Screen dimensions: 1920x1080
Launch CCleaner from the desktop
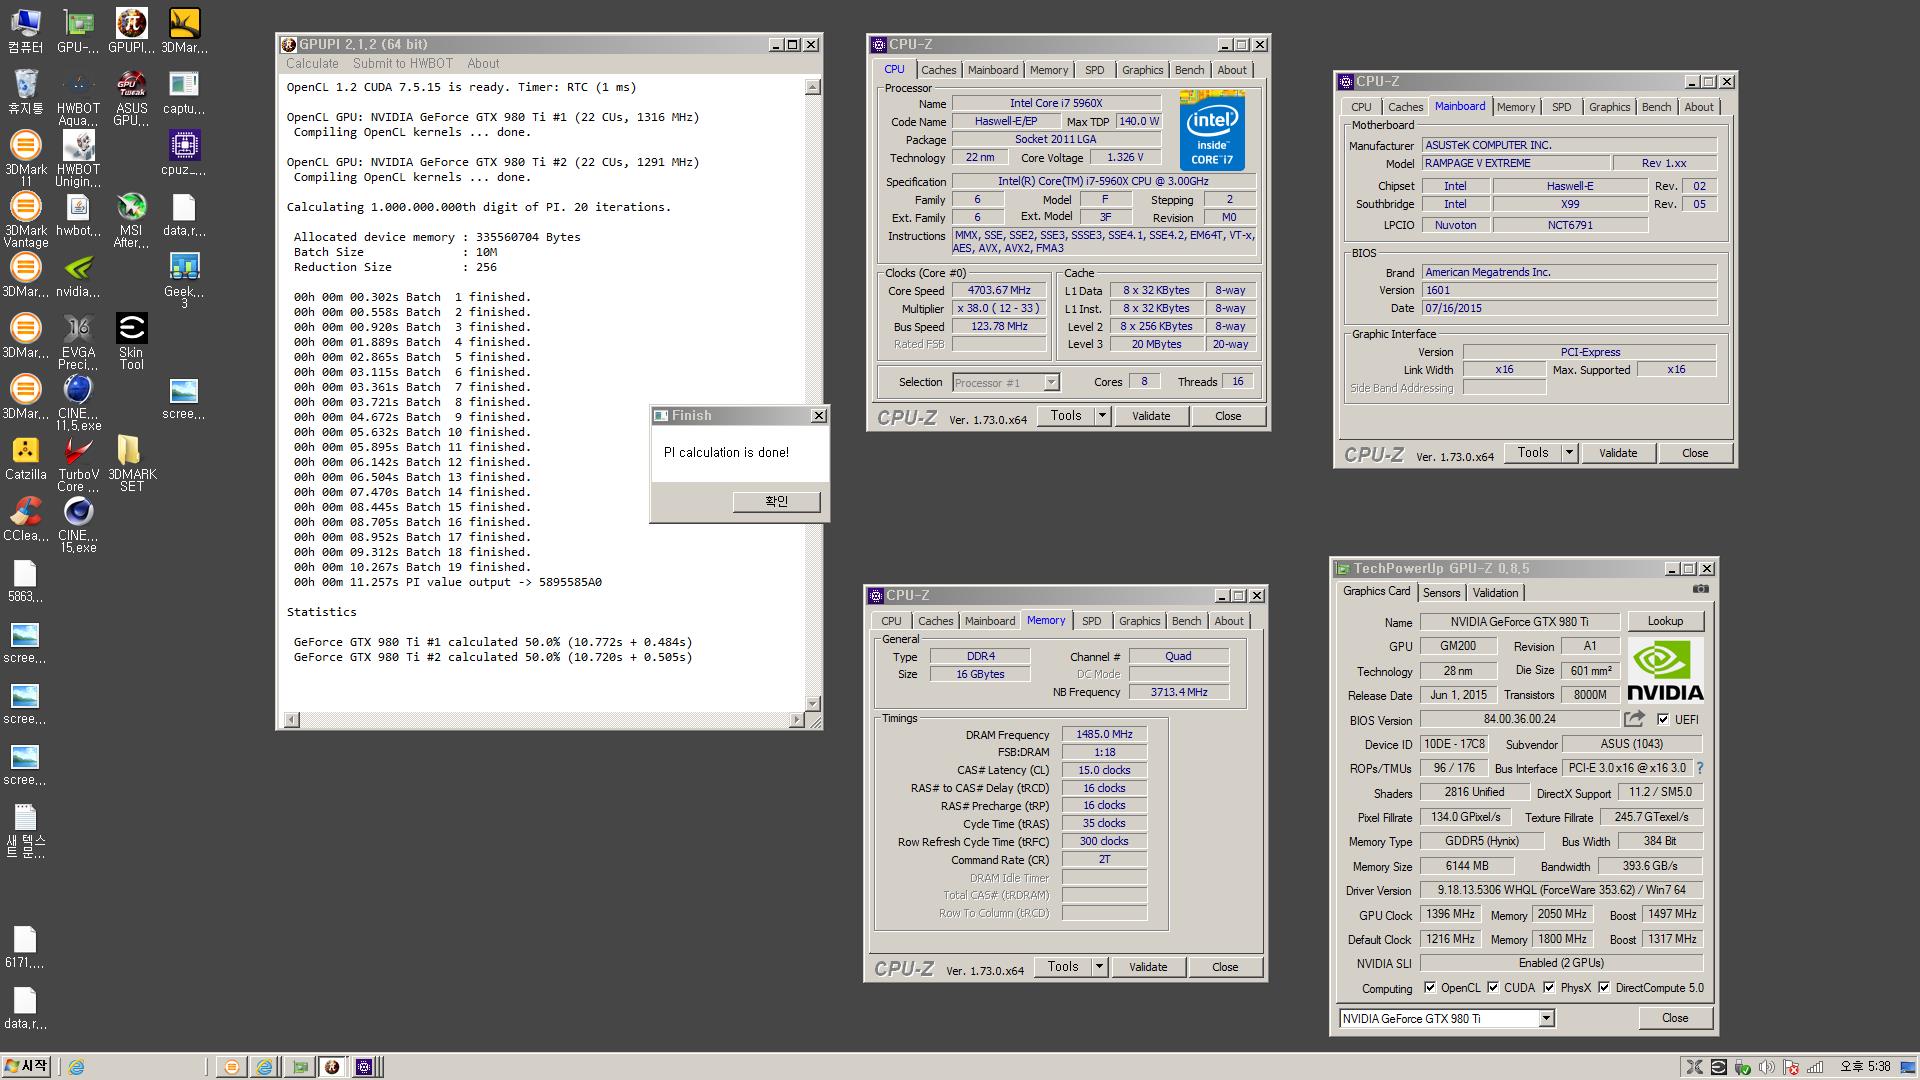[x=26, y=518]
